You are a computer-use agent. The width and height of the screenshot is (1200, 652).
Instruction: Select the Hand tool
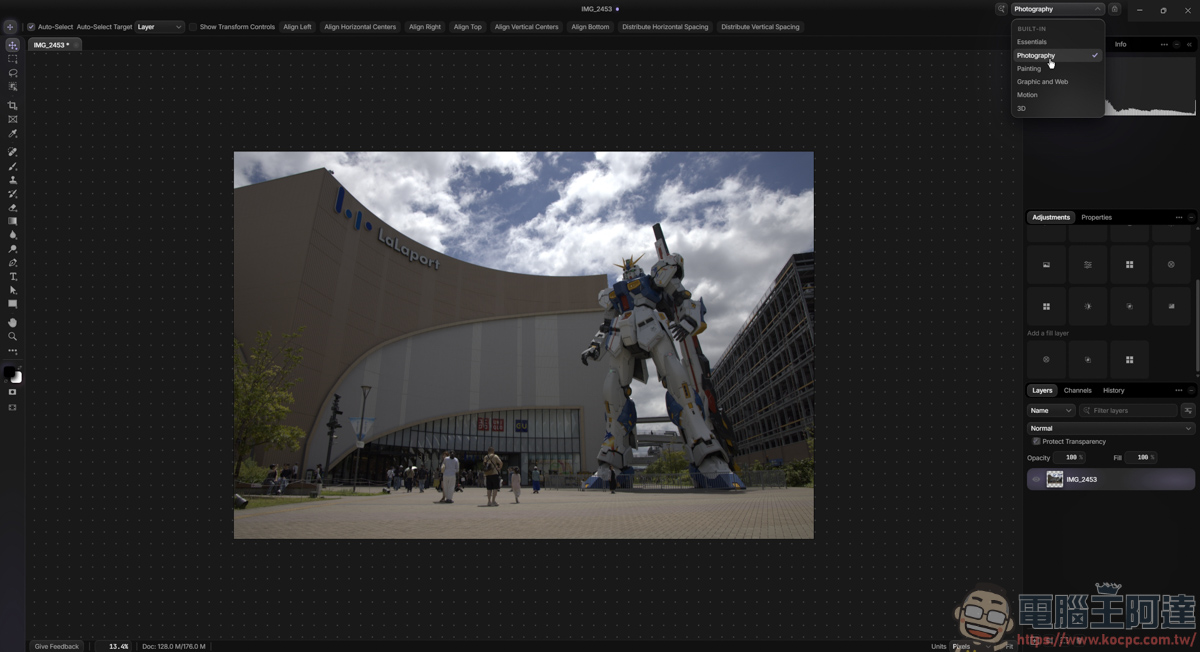(x=13, y=322)
